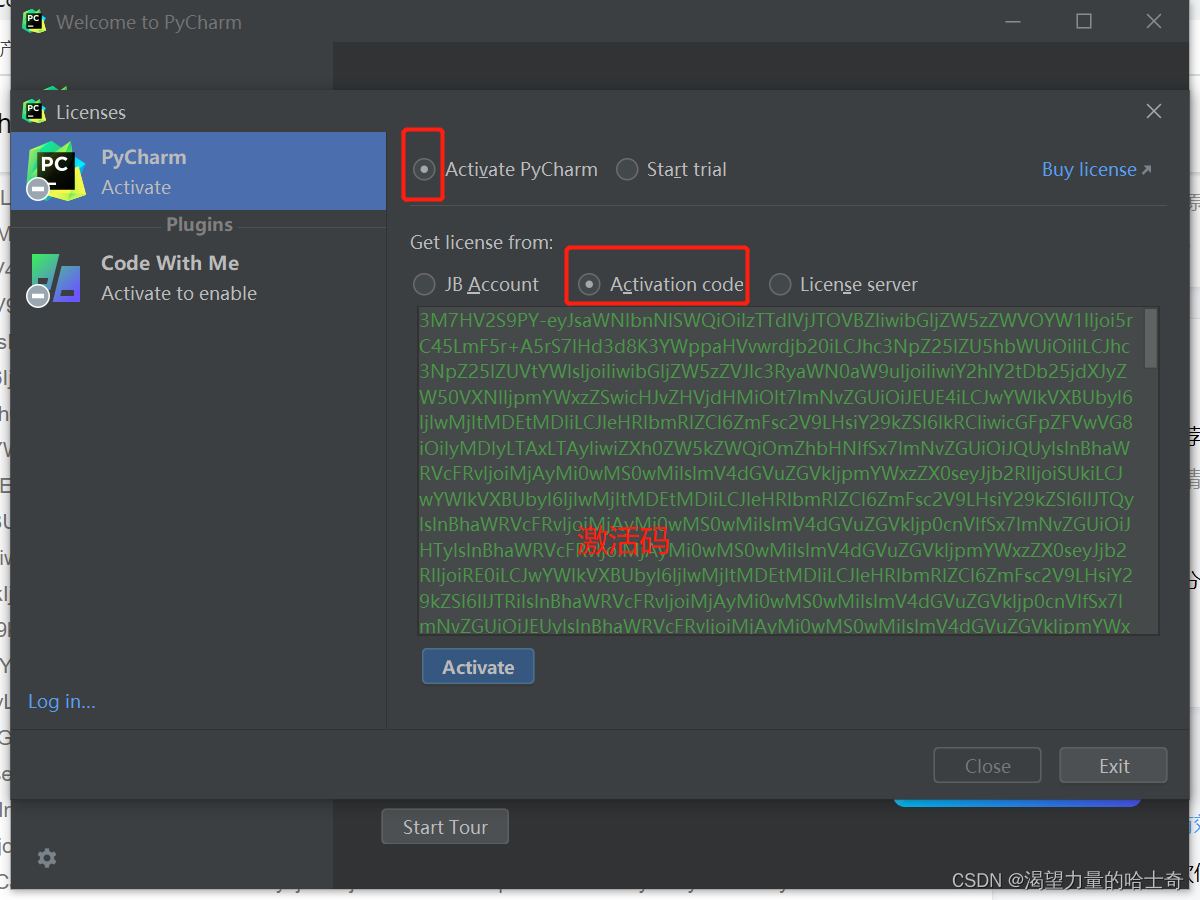
Task: Choose License server as license source
Action: tap(780, 284)
